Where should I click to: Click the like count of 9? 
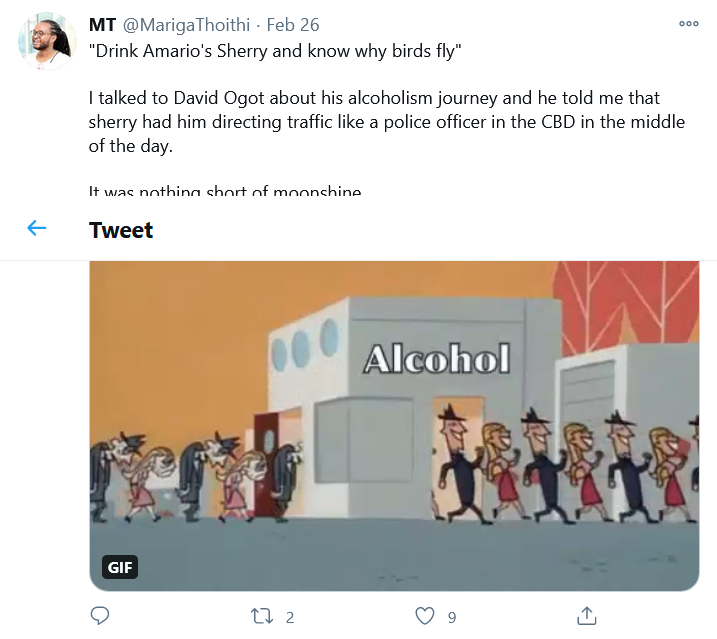(452, 617)
